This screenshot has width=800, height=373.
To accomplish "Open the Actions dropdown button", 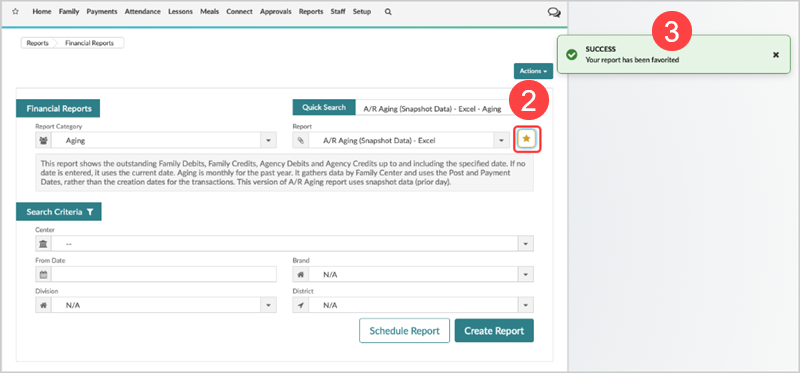I will tap(533, 71).
